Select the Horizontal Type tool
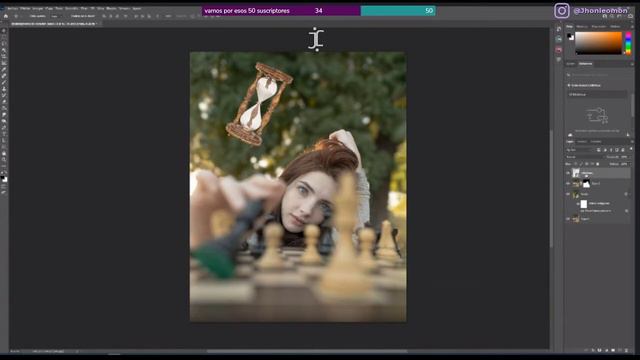640x360 pixels. 4,134
